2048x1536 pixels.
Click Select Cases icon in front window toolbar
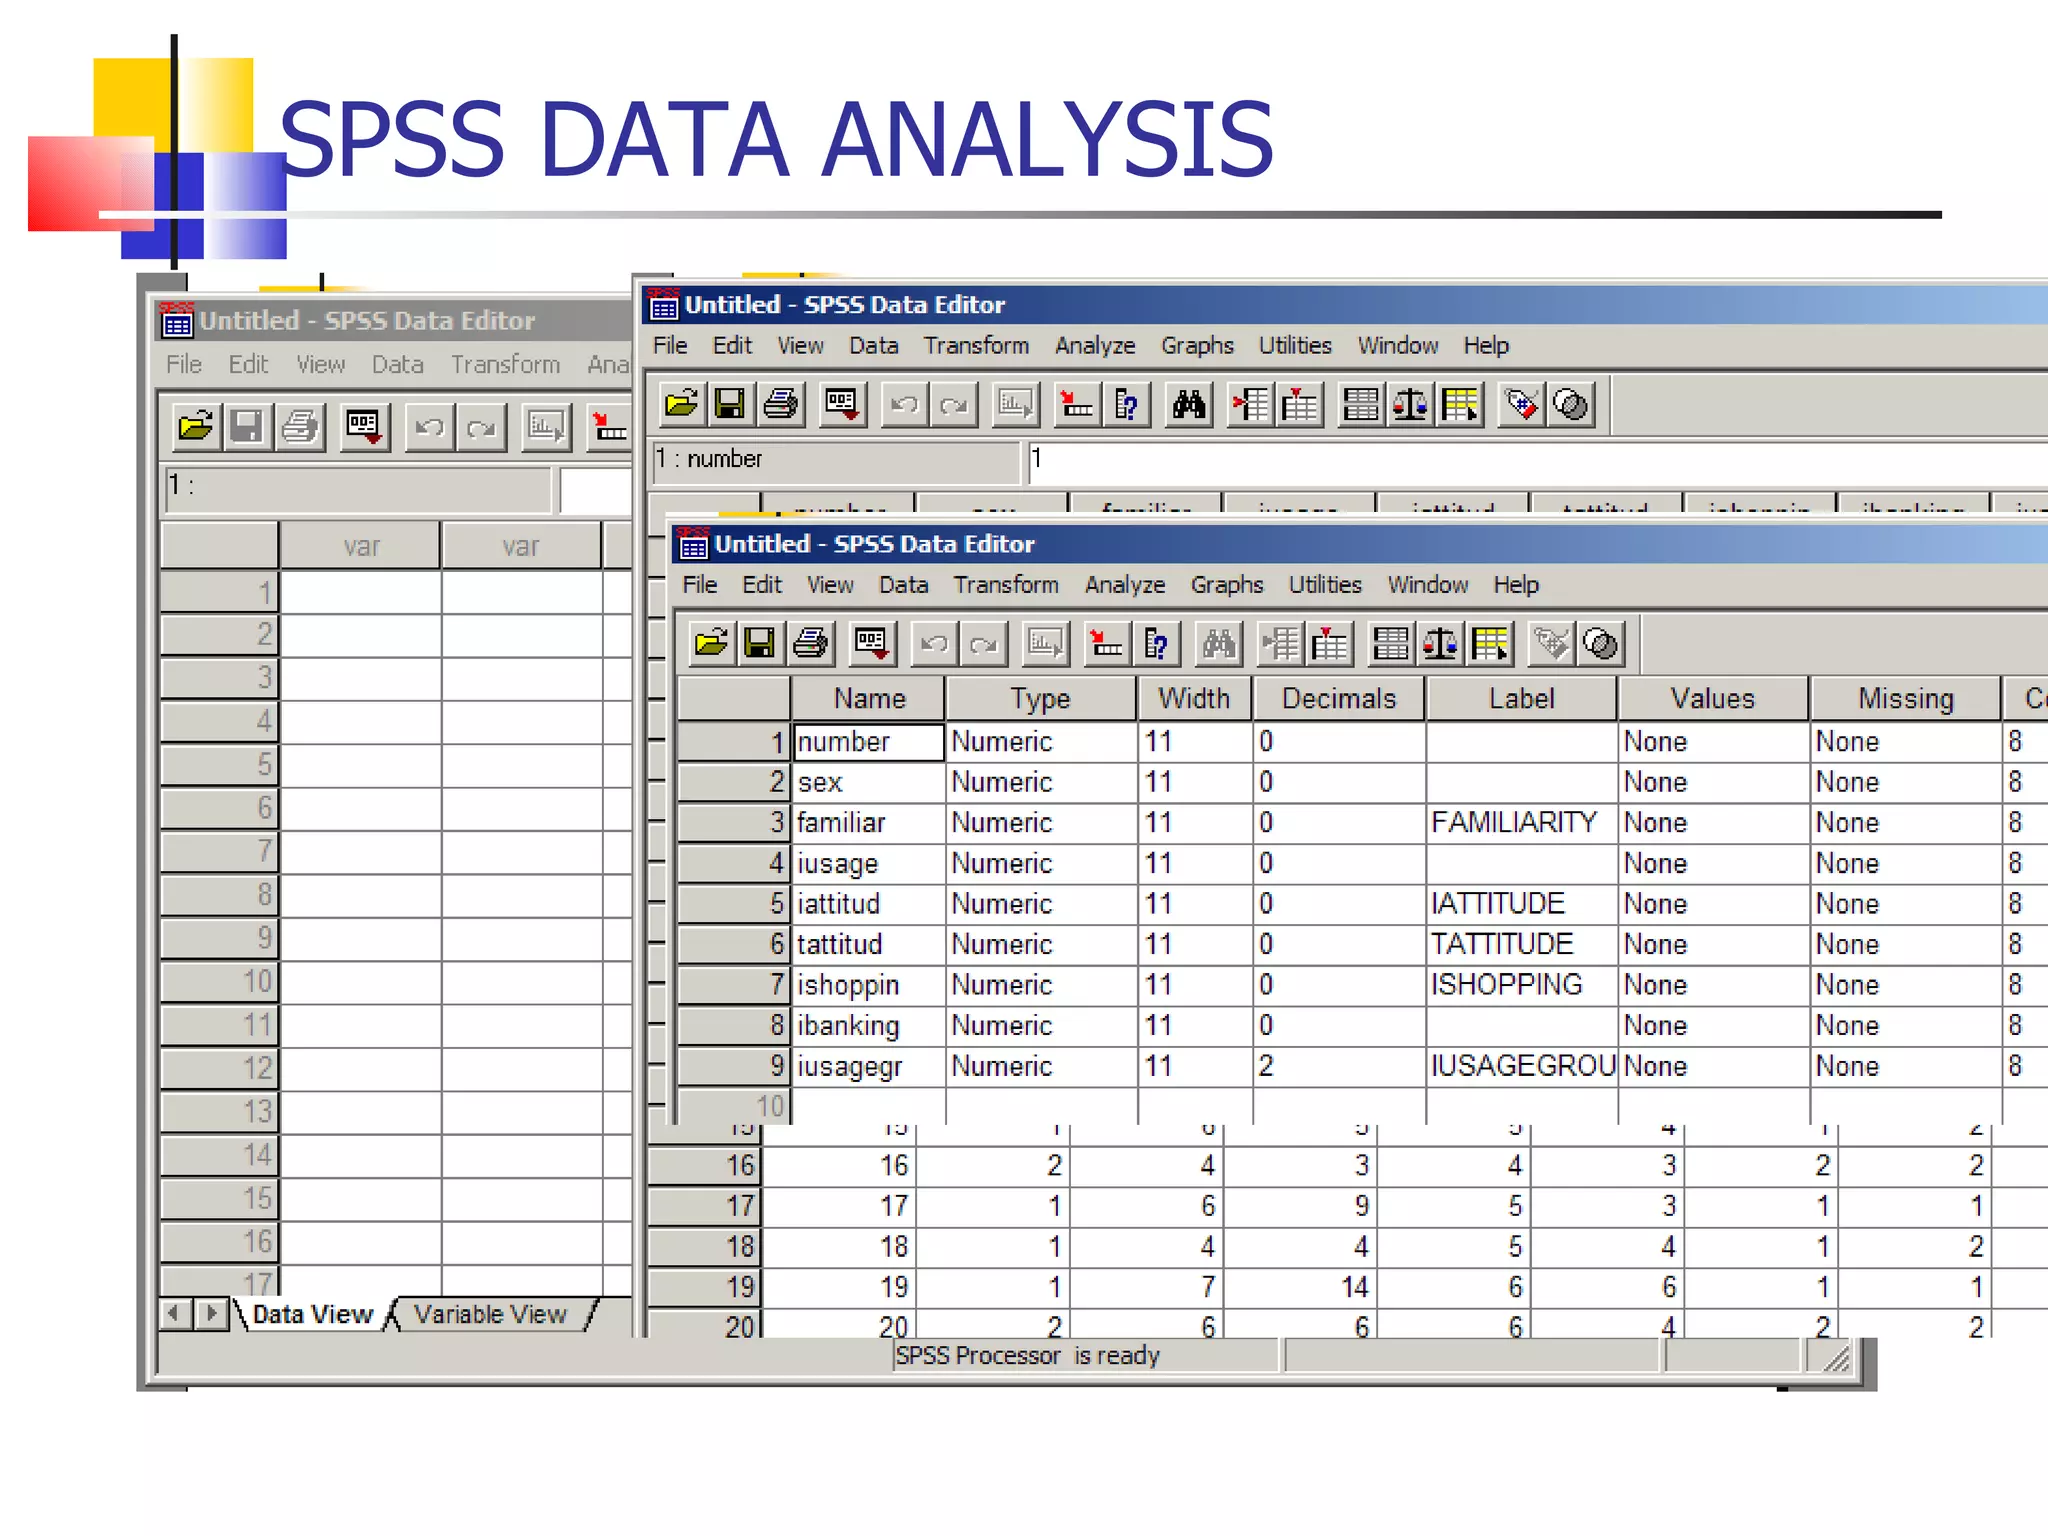(x=1490, y=643)
